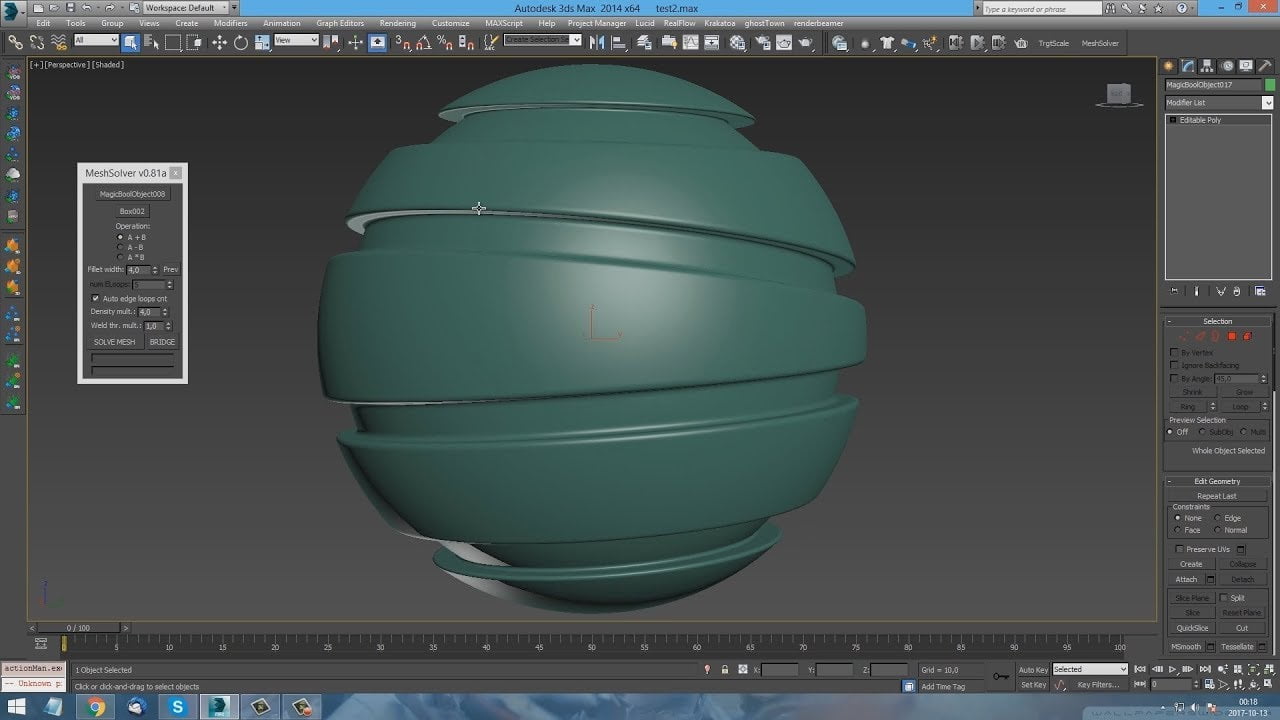Click the Rendered Frame Window icon

[784, 42]
